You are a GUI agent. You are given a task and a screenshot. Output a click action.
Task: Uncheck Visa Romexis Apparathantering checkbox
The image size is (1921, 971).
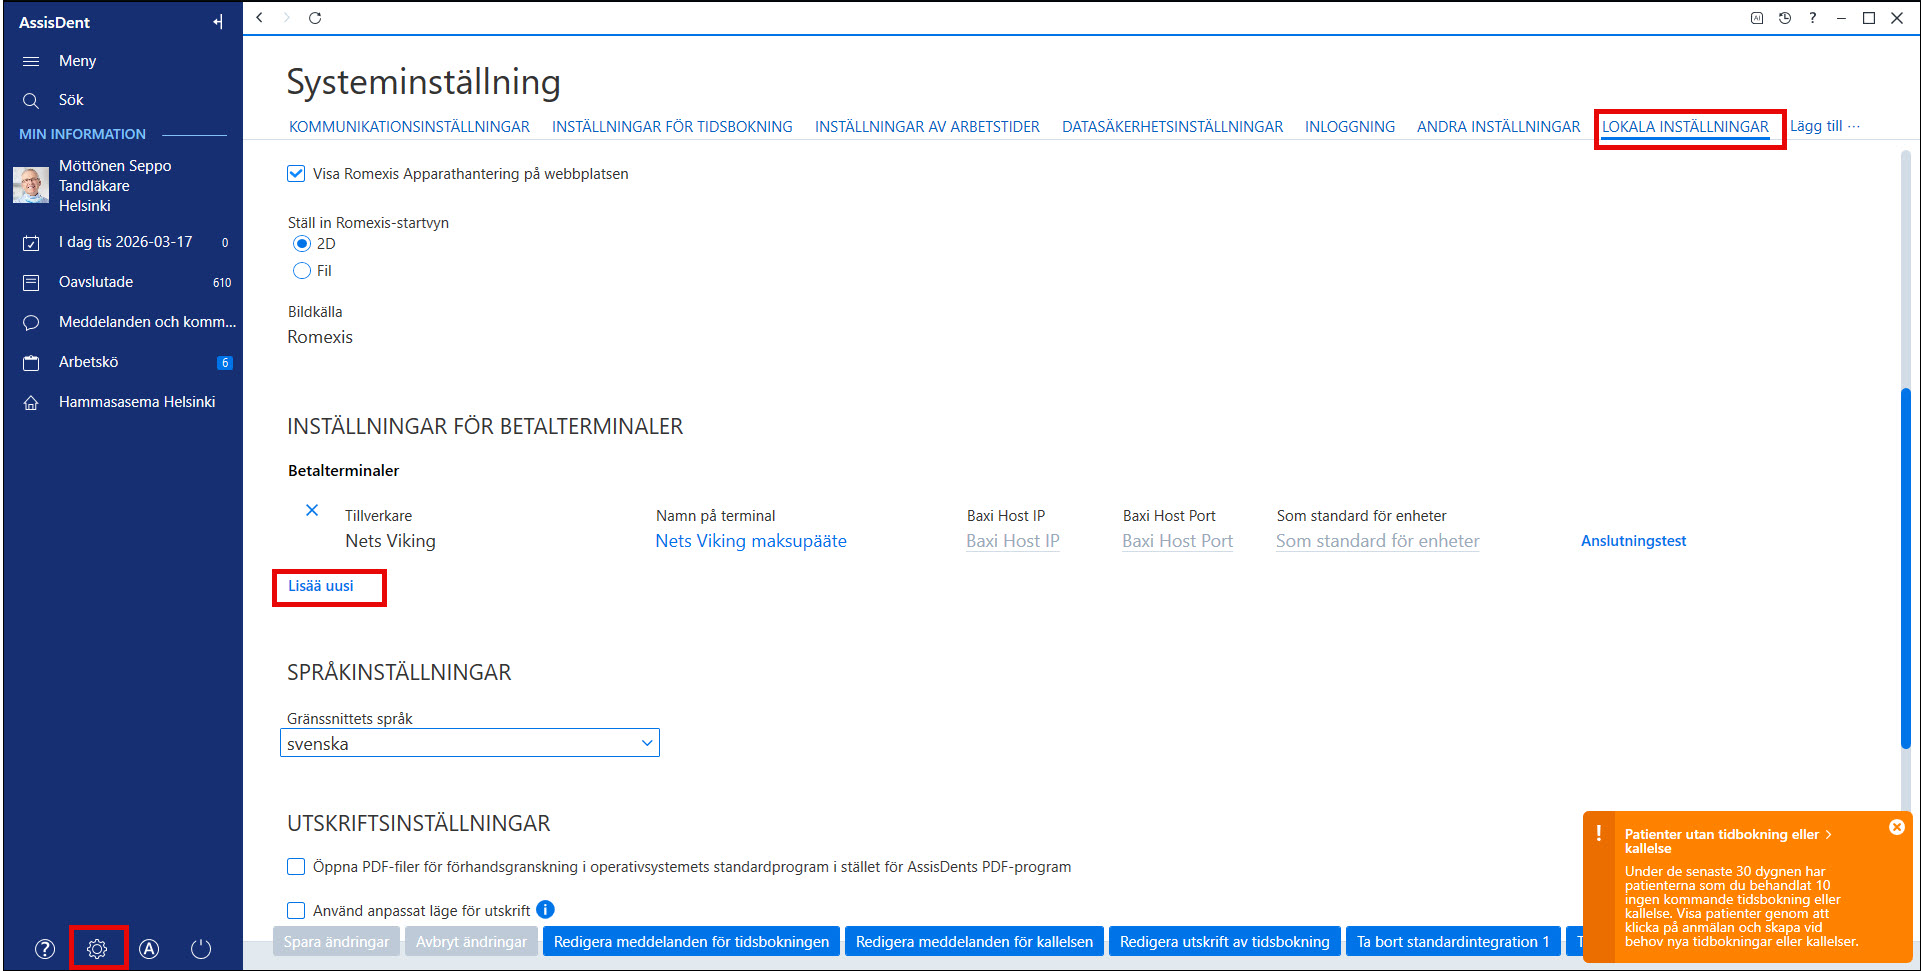click(296, 173)
